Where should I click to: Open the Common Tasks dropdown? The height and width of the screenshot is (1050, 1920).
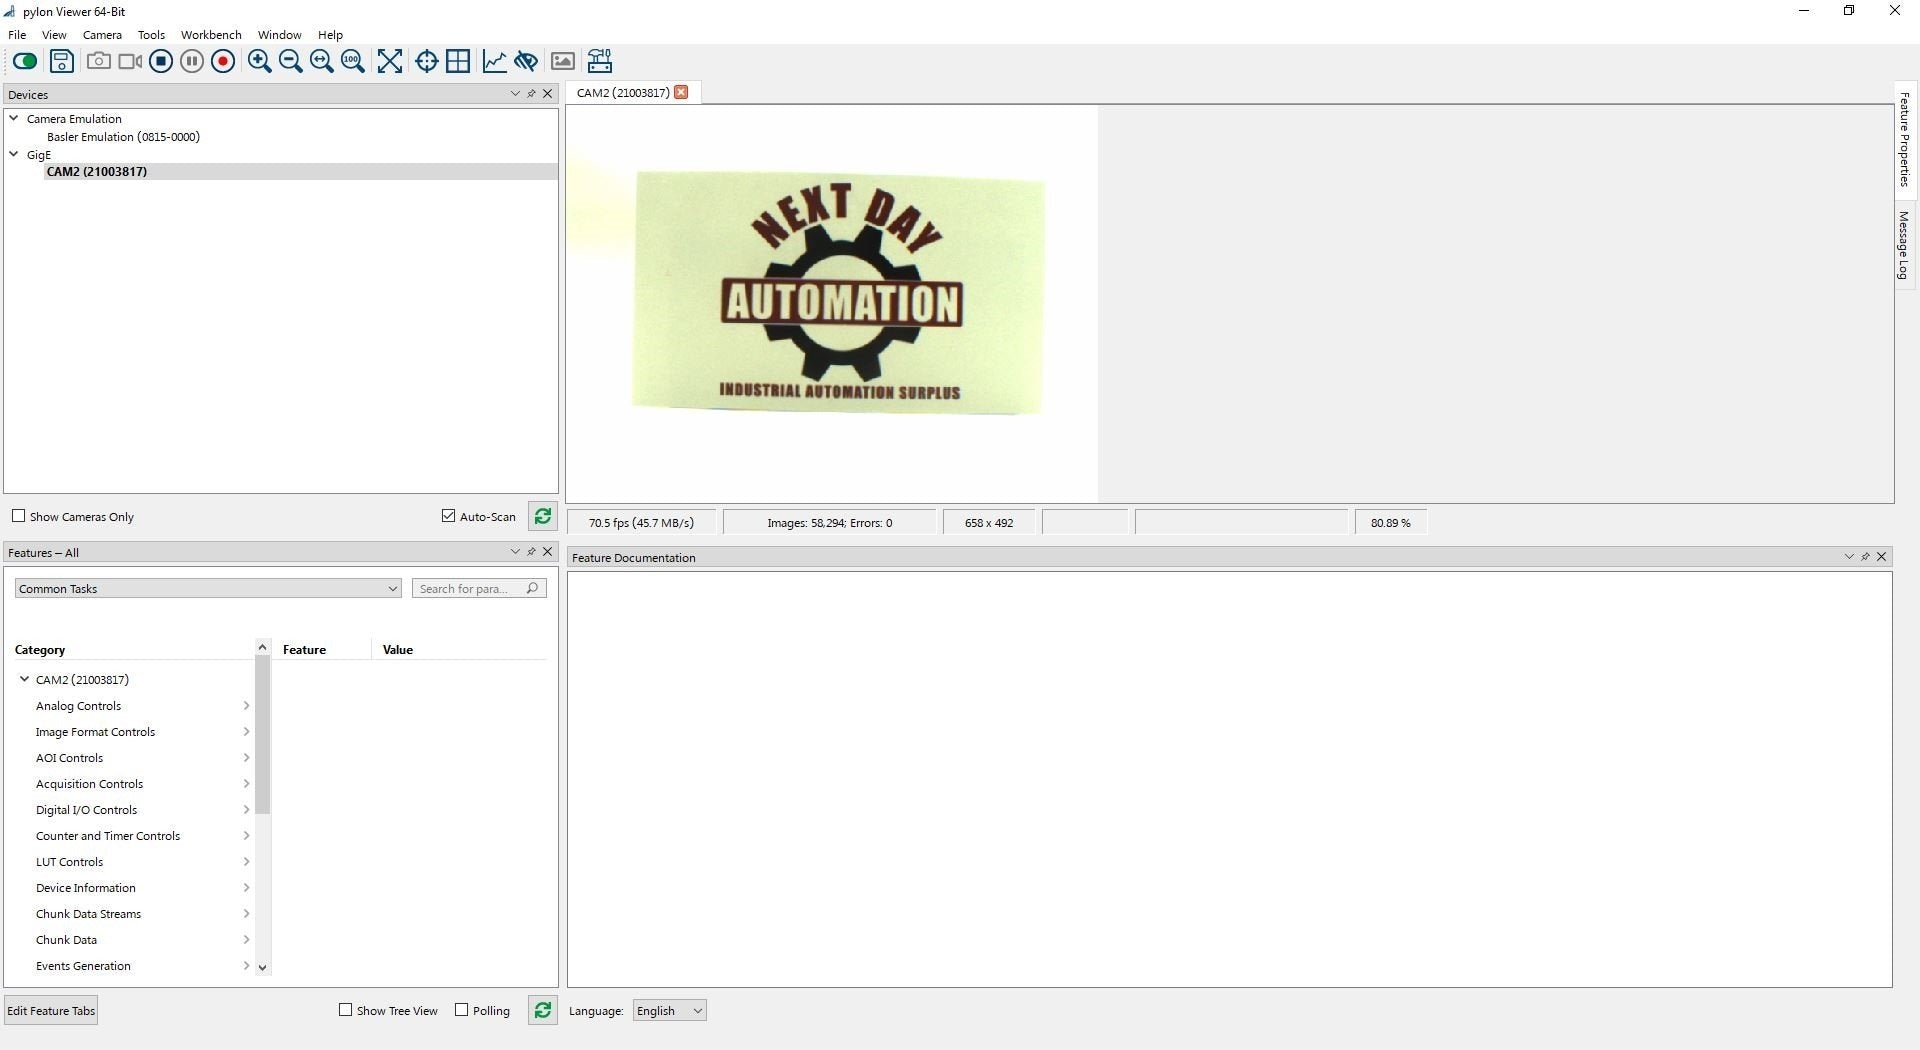point(208,589)
